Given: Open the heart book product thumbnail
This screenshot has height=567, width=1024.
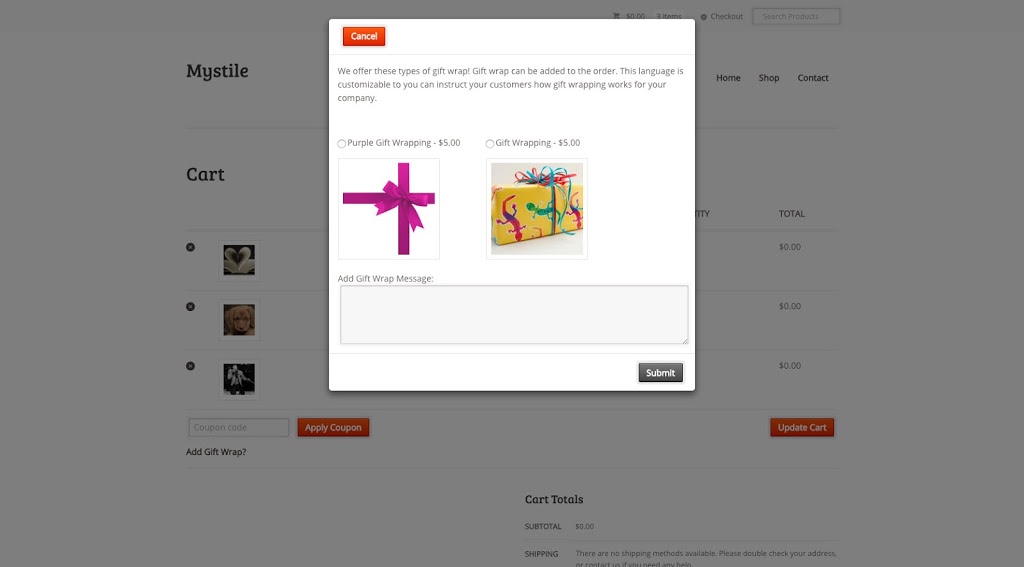Looking at the screenshot, I should 239,260.
